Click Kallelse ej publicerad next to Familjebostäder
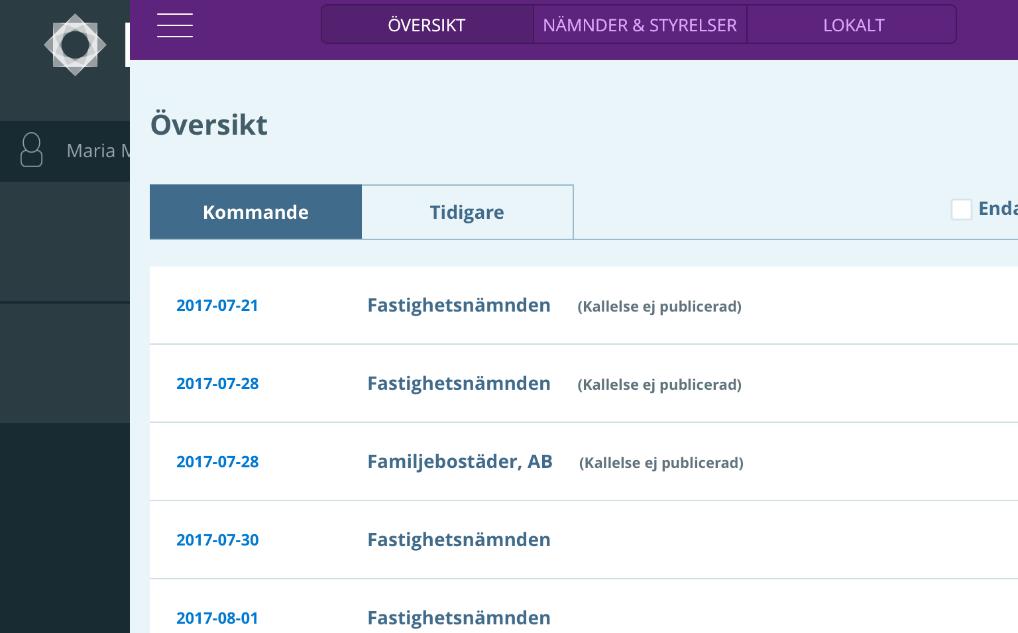The width and height of the screenshot is (1018, 633). click(662, 463)
